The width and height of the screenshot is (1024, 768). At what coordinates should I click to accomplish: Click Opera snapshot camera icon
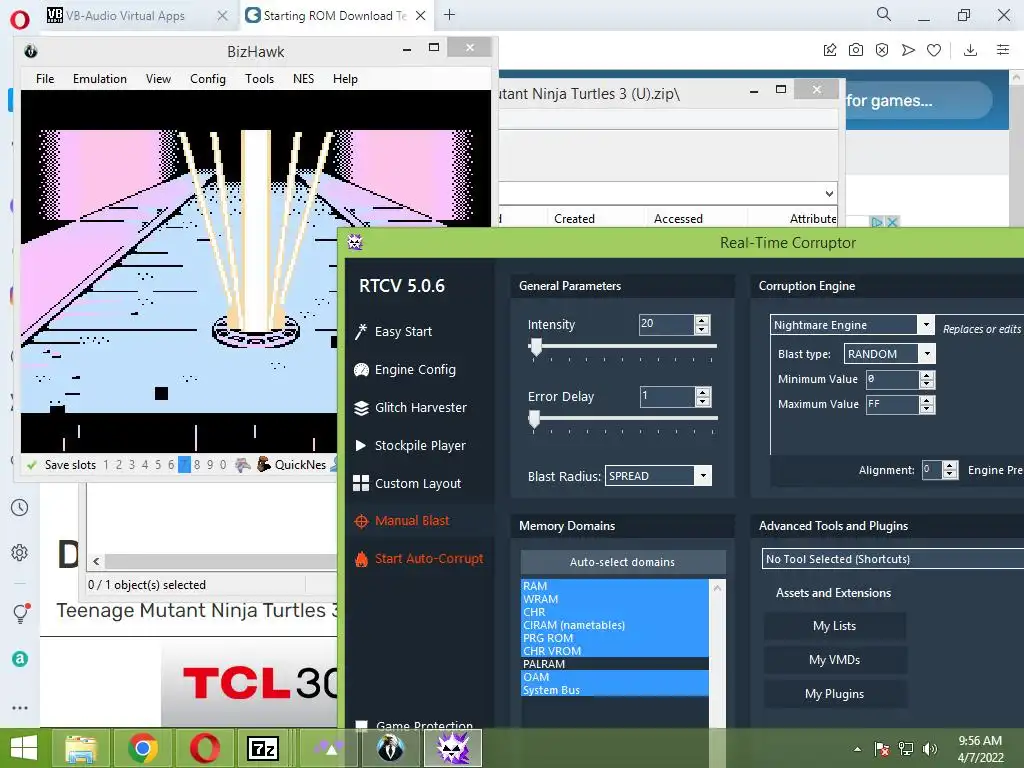pos(856,50)
